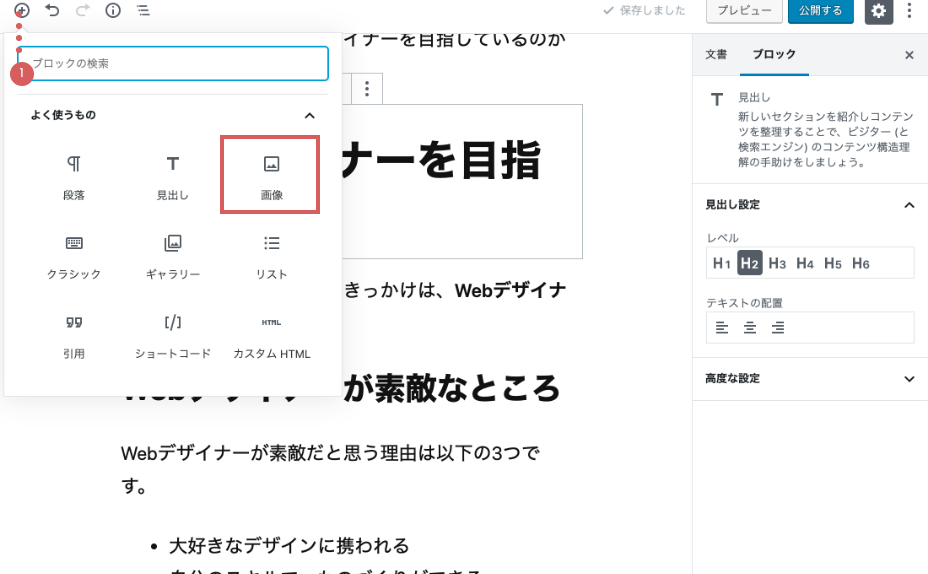Open the more tools vertical dots menu
The width and height of the screenshot is (928, 574).
pyautogui.click(x=909, y=11)
